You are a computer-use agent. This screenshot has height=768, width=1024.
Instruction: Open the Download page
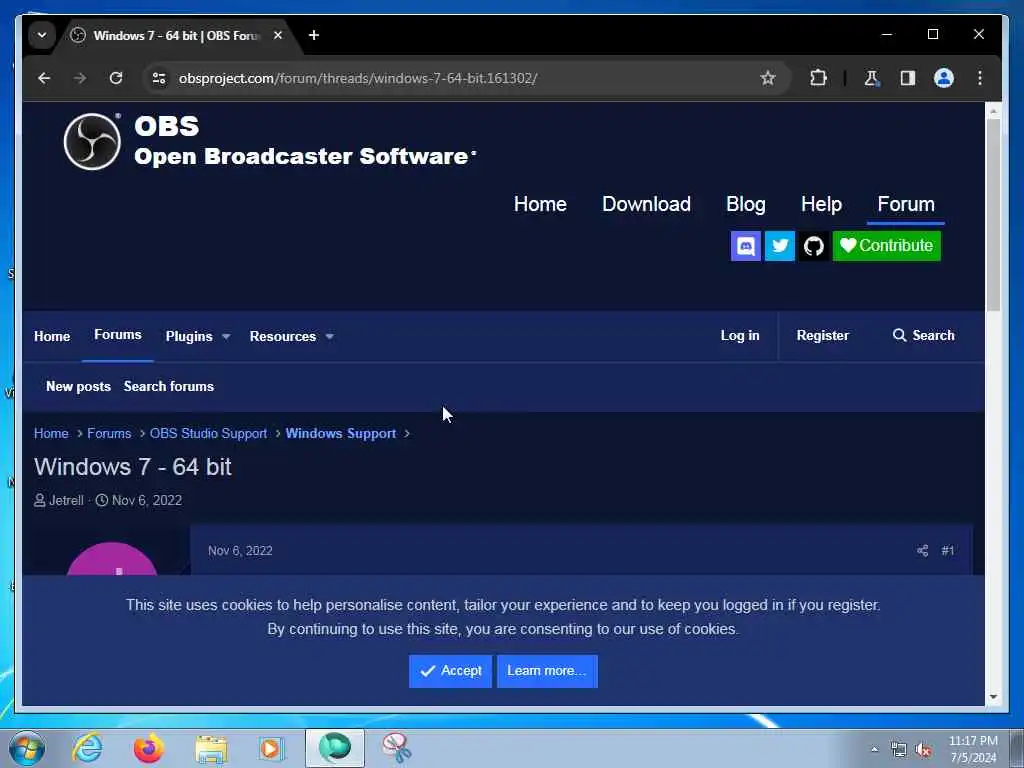point(646,204)
